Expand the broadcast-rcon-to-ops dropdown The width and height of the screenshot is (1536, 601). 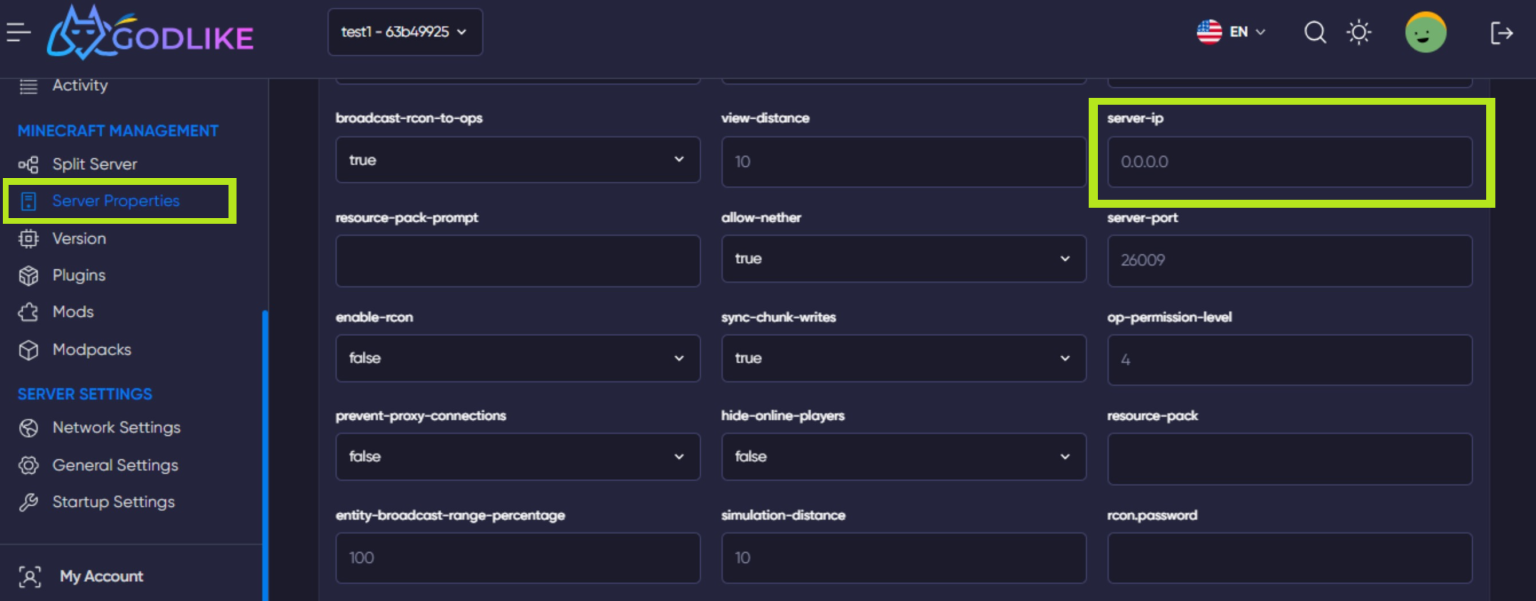pos(518,160)
